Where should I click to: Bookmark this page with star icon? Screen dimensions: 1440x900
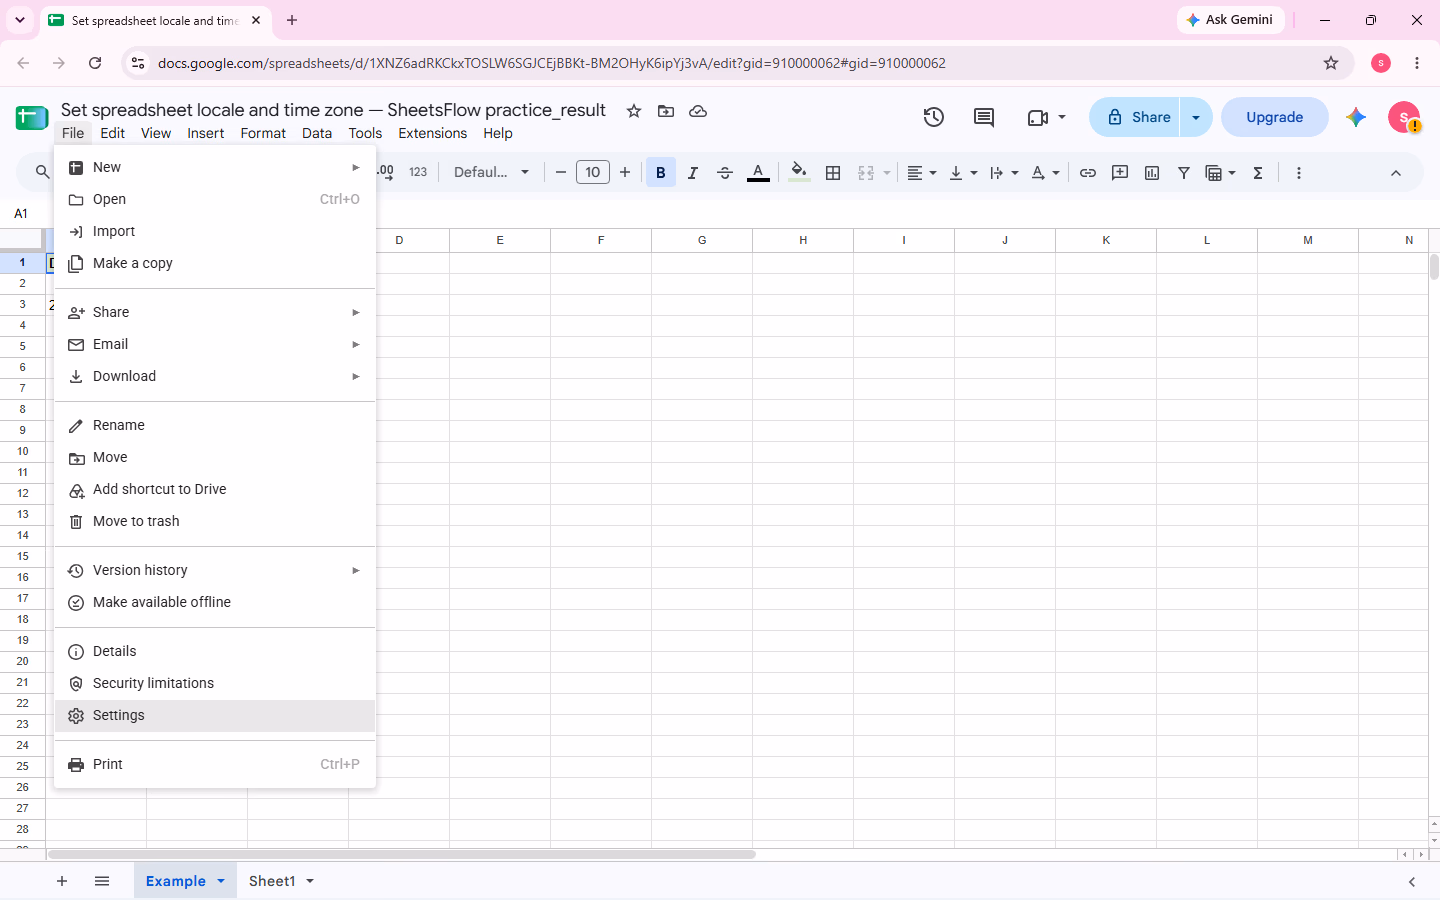(x=1331, y=63)
